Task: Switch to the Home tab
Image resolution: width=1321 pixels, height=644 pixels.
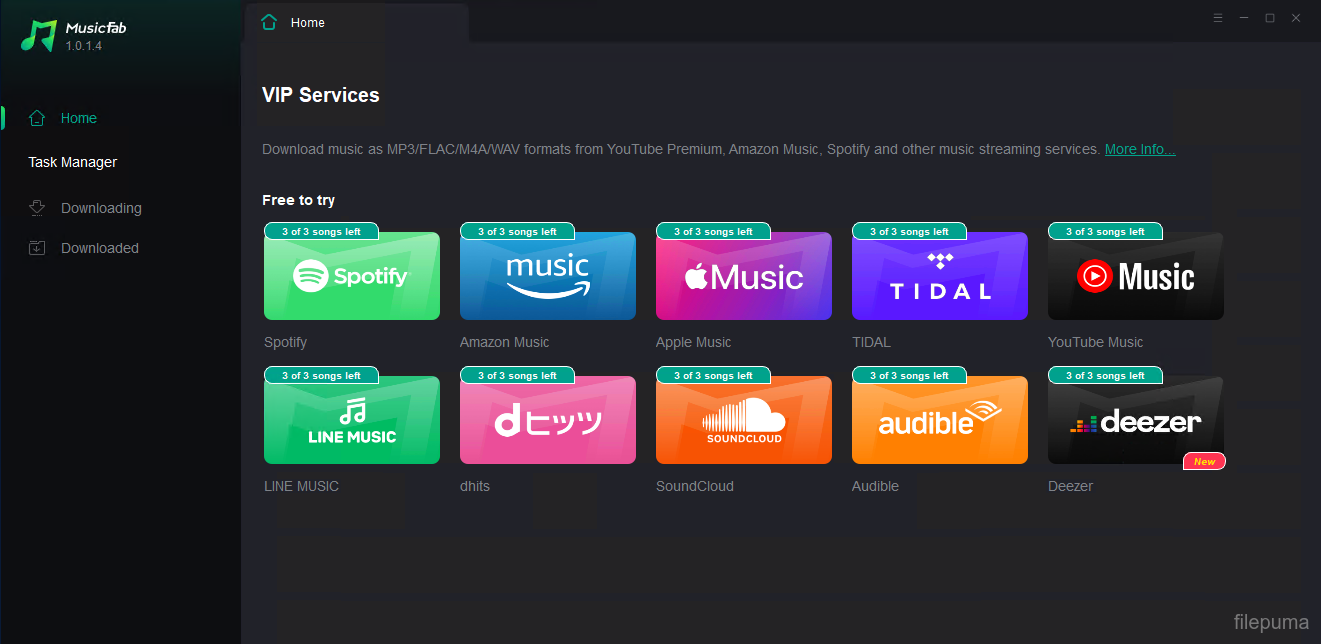Action: [x=307, y=22]
